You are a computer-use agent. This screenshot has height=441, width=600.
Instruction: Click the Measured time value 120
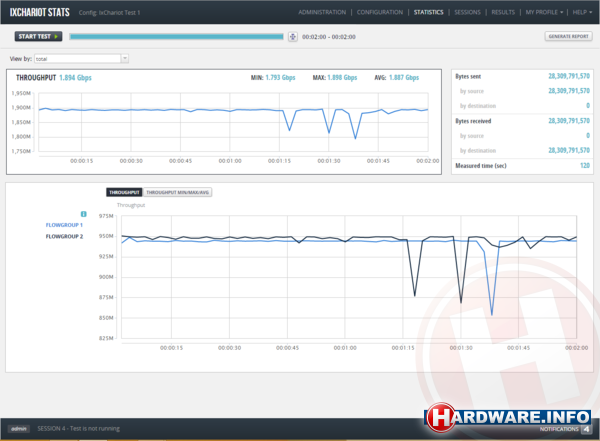[585, 165]
